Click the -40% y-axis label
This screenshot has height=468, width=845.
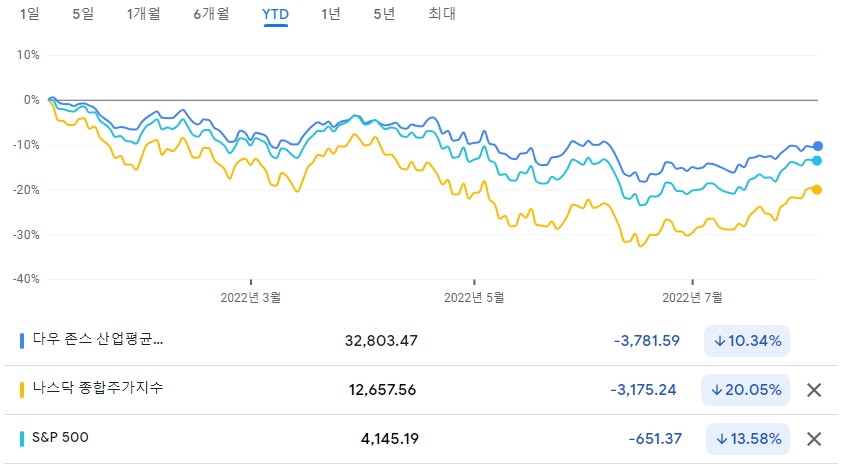(x=26, y=279)
